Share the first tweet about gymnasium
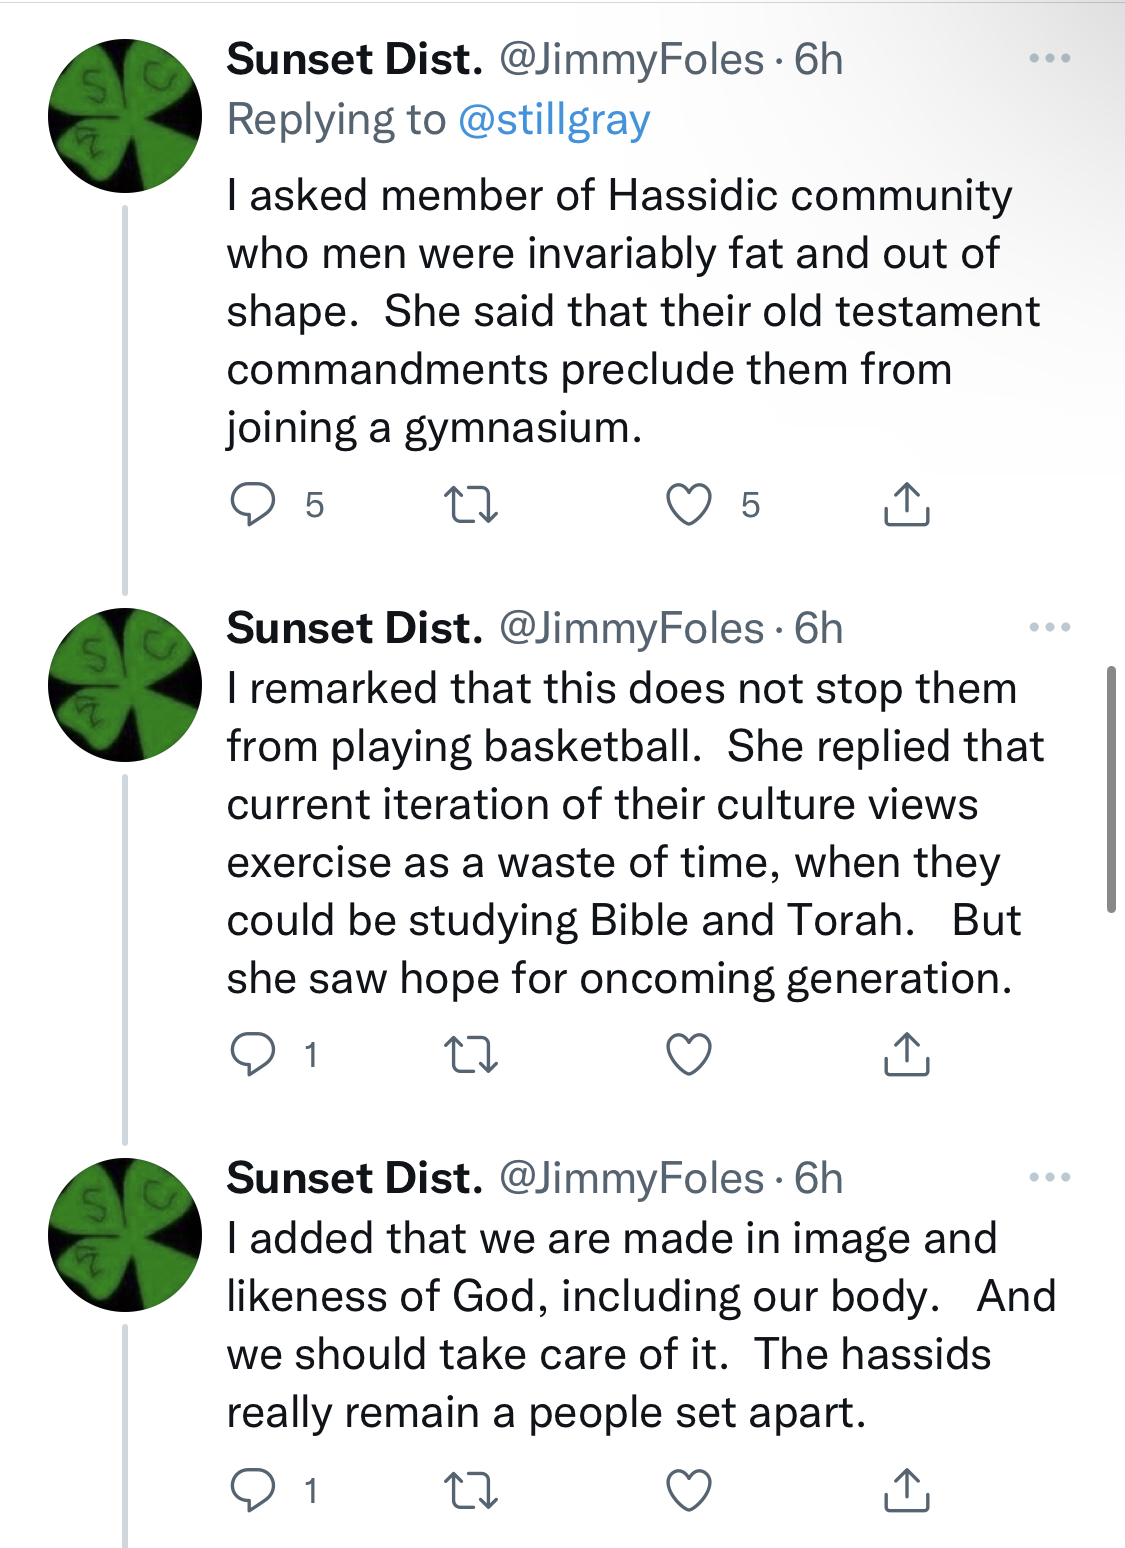1125x1548 pixels. click(x=906, y=504)
